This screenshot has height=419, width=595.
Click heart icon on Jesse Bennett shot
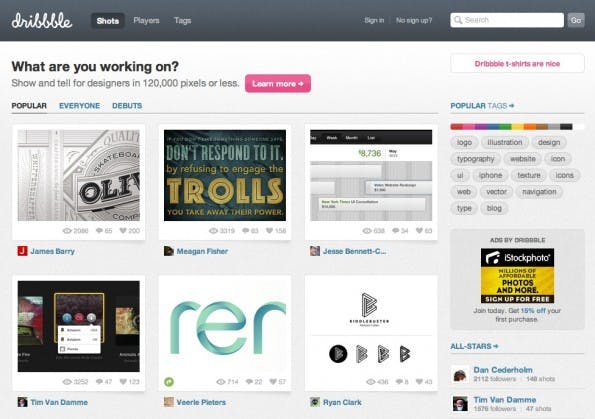point(419,230)
